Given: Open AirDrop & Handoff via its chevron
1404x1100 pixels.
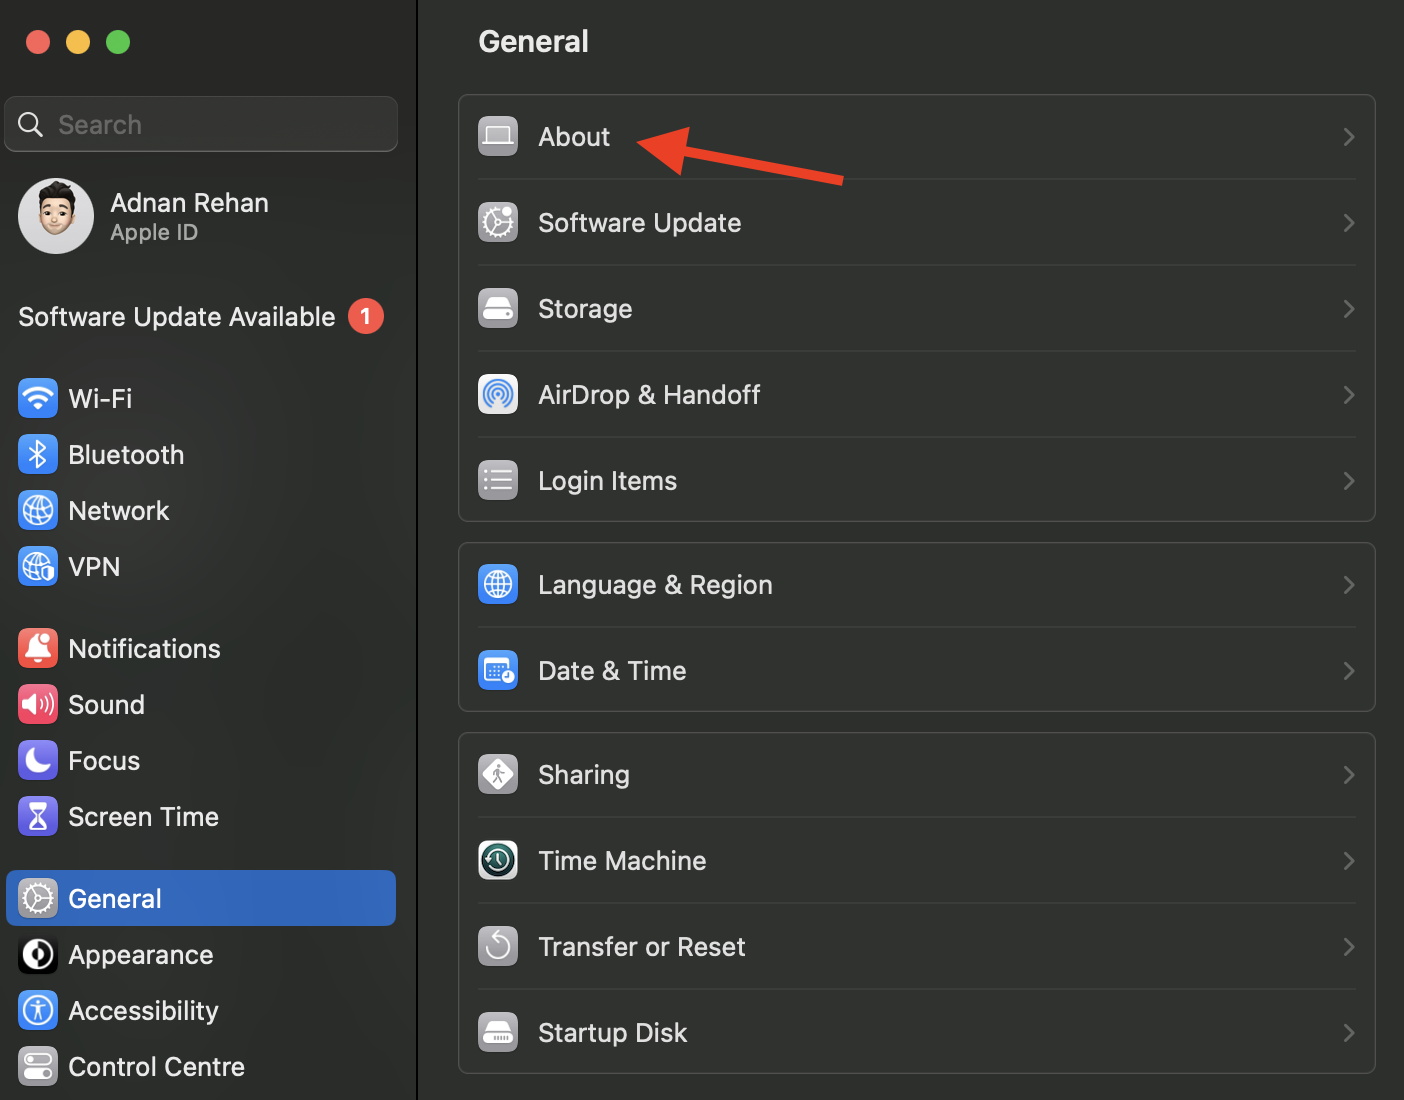Looking at the screenshot, I should pyautogui.click(x=1349, y=395).
